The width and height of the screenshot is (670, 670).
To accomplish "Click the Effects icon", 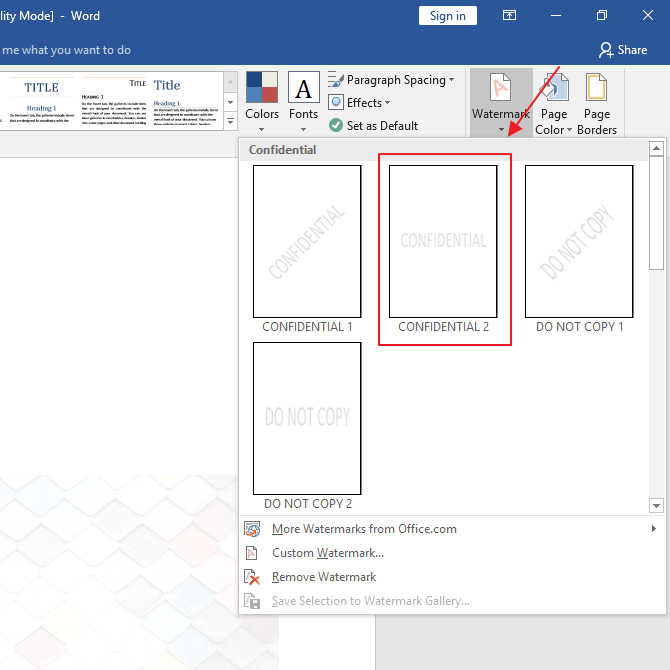I will pyautogui.click(x=336, y=103).
